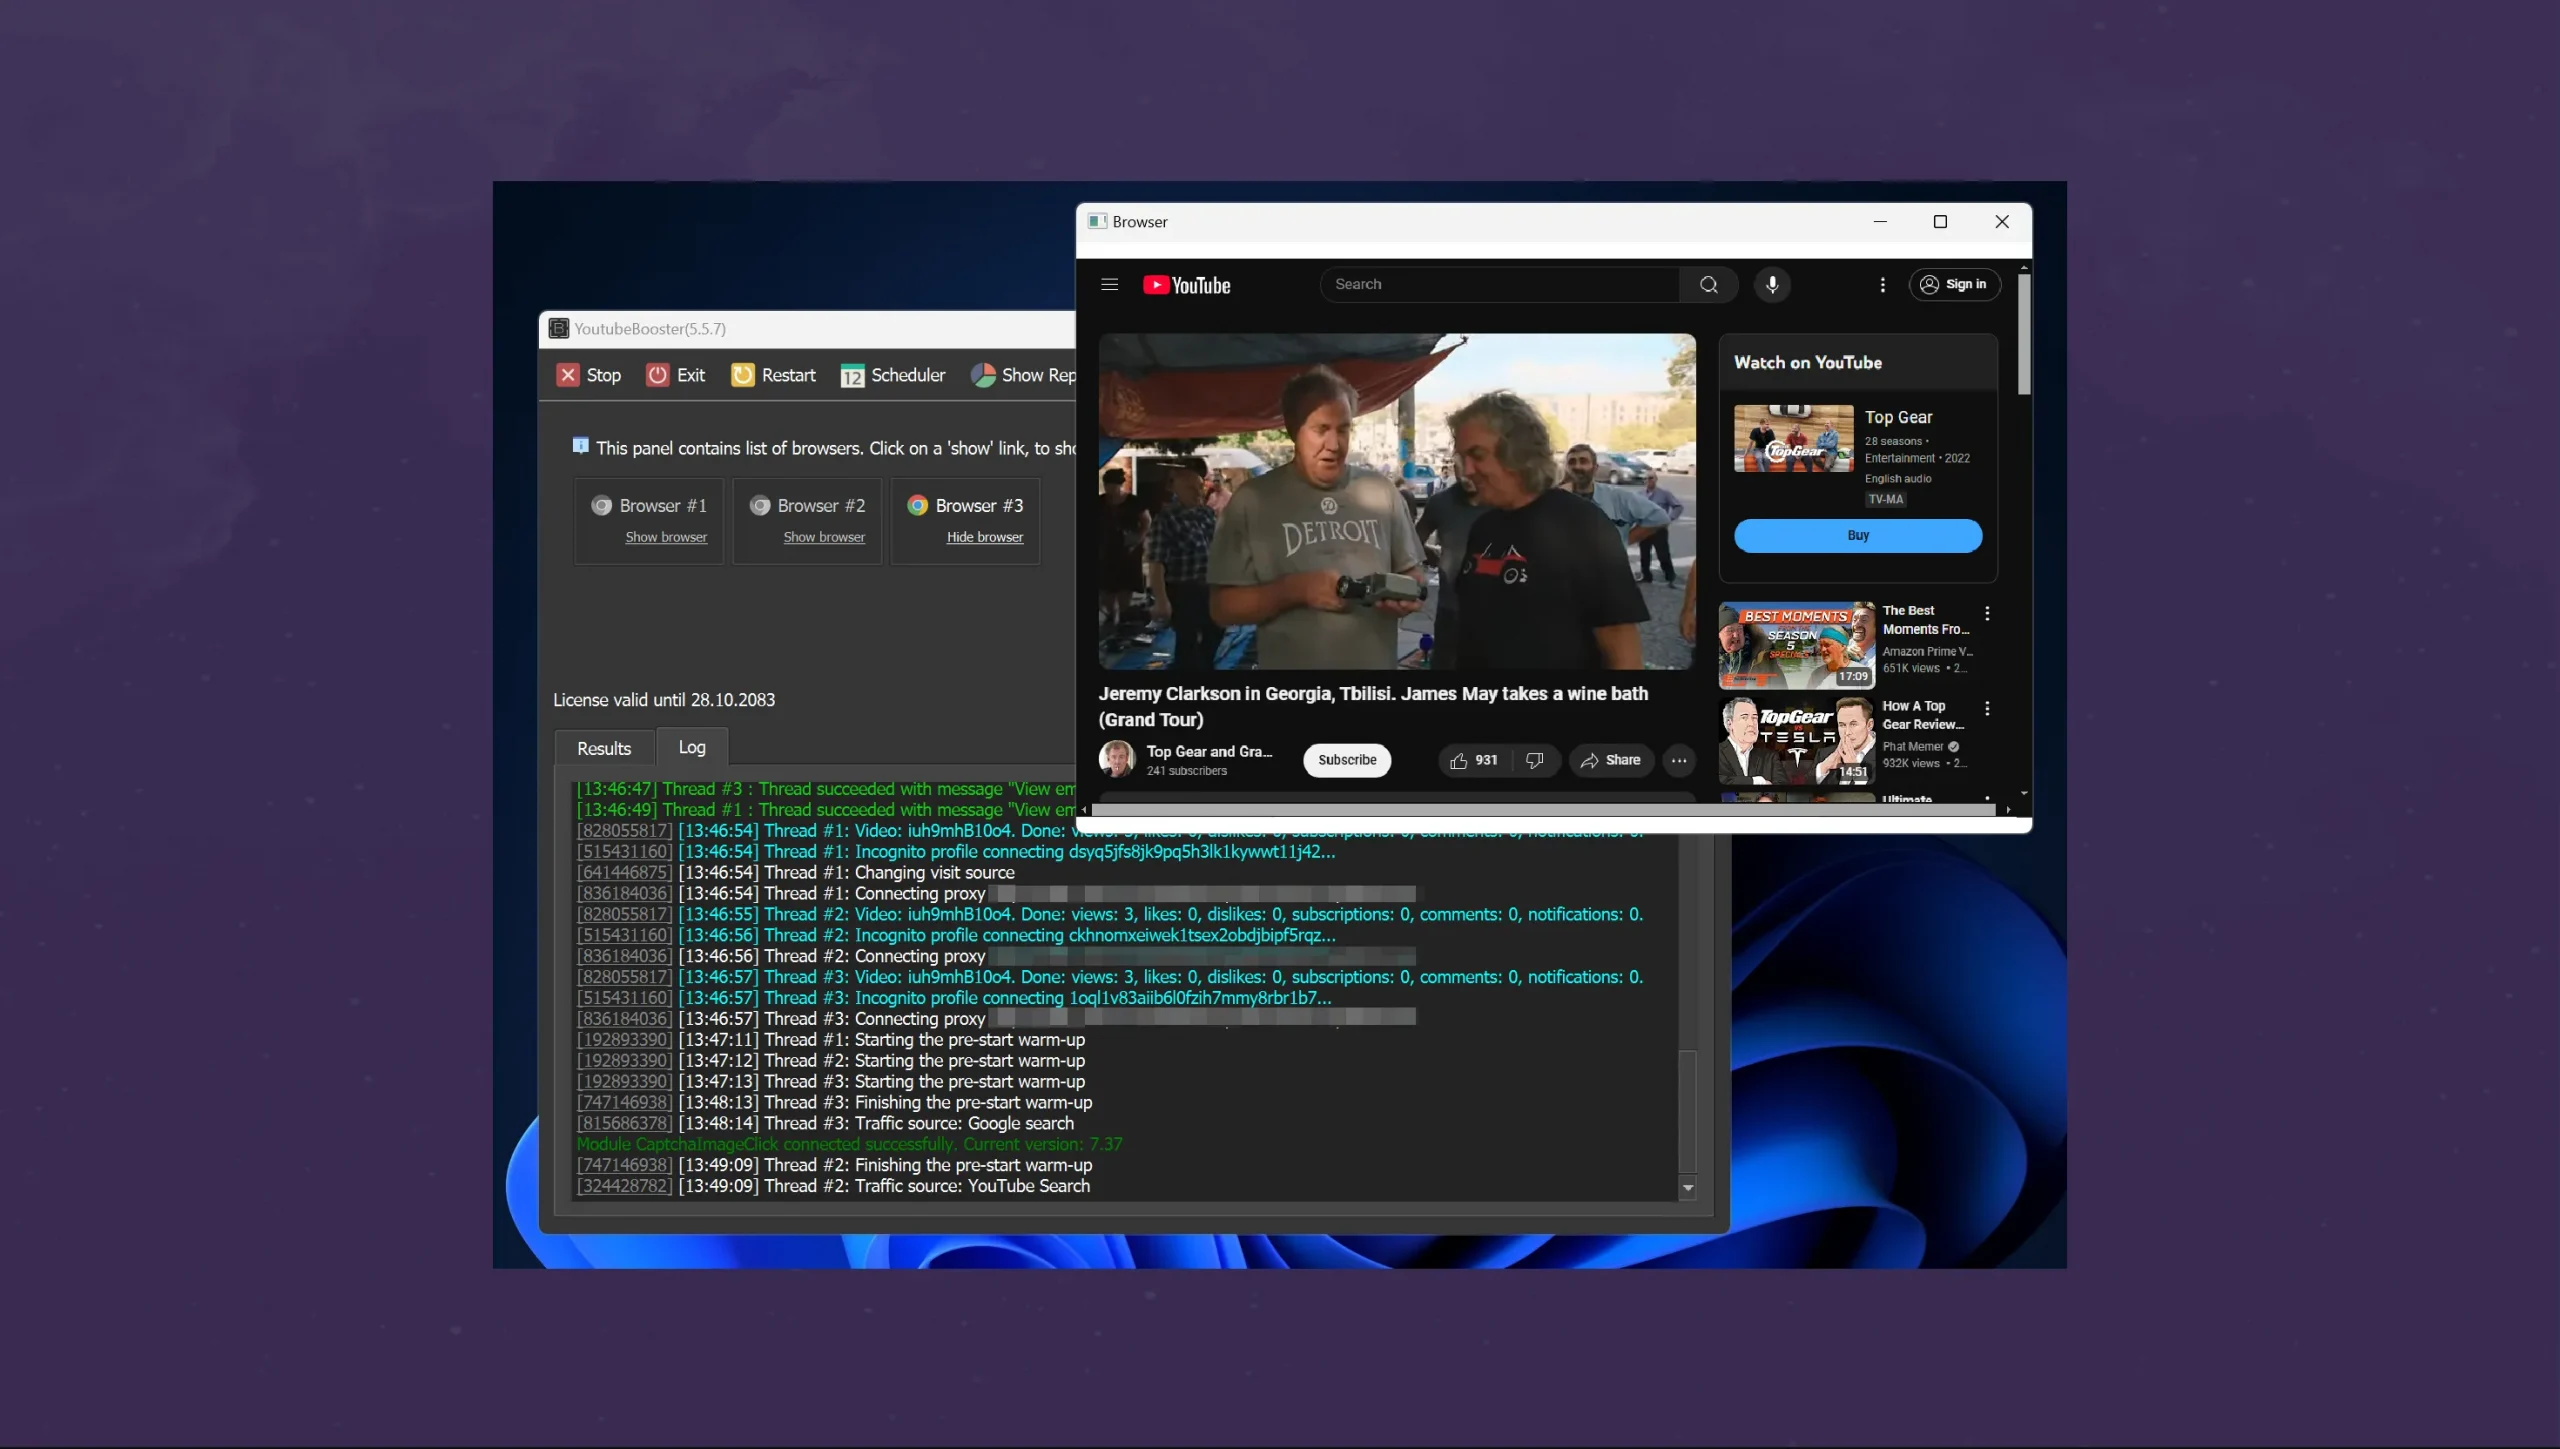Image resolution: width=2560 pixels, height=1449 pixels.
Task: Open the more actions ellipsis under video
Action: (x=1679, y=760)
